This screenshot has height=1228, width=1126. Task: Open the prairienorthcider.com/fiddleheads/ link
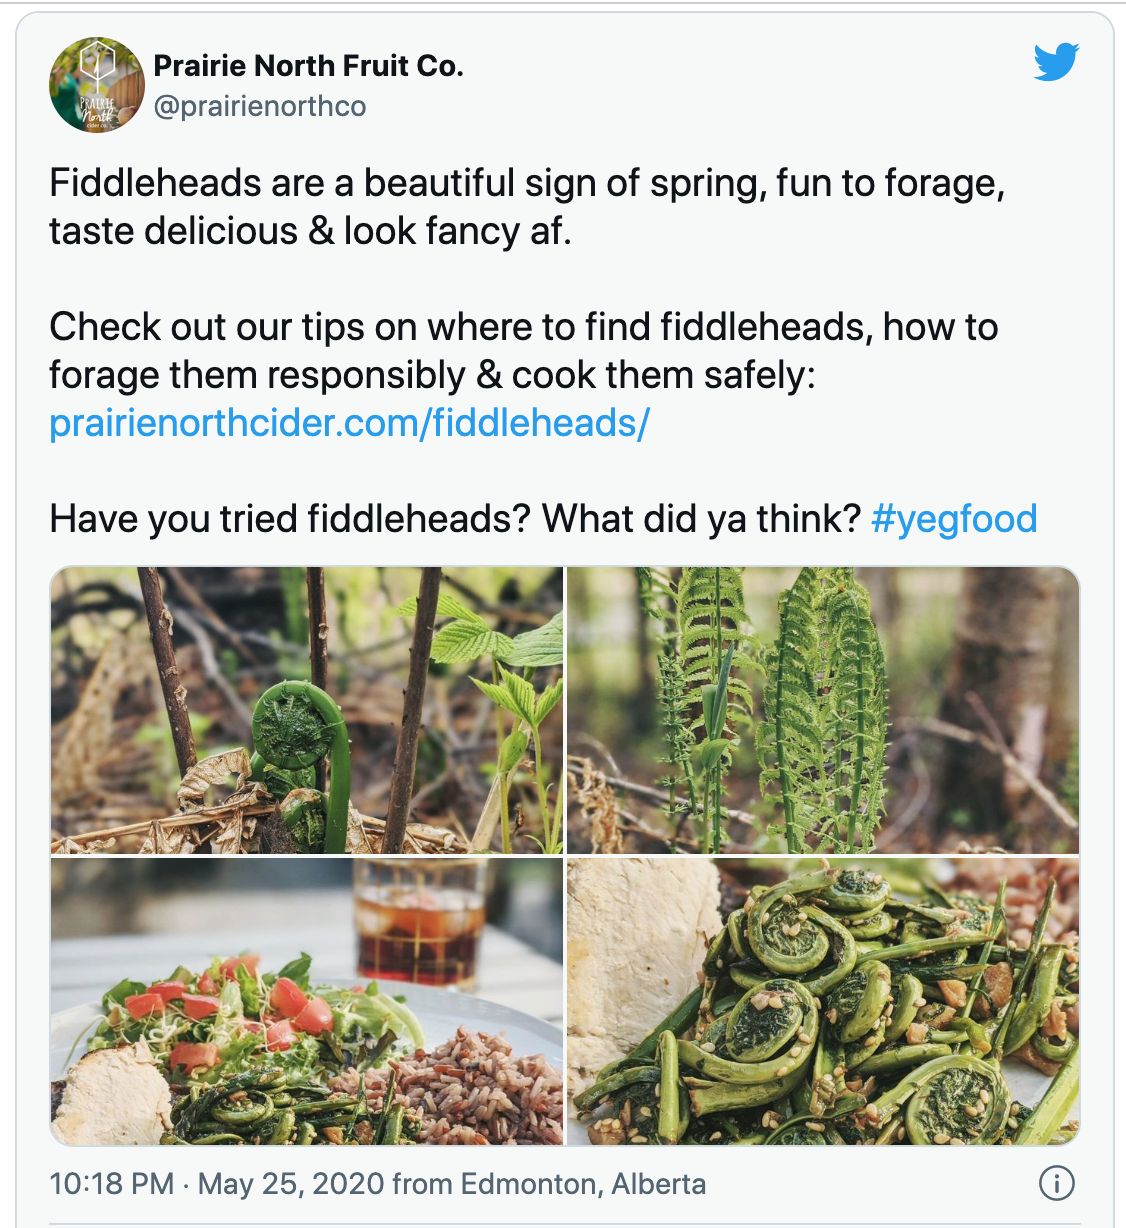[349, 423]
